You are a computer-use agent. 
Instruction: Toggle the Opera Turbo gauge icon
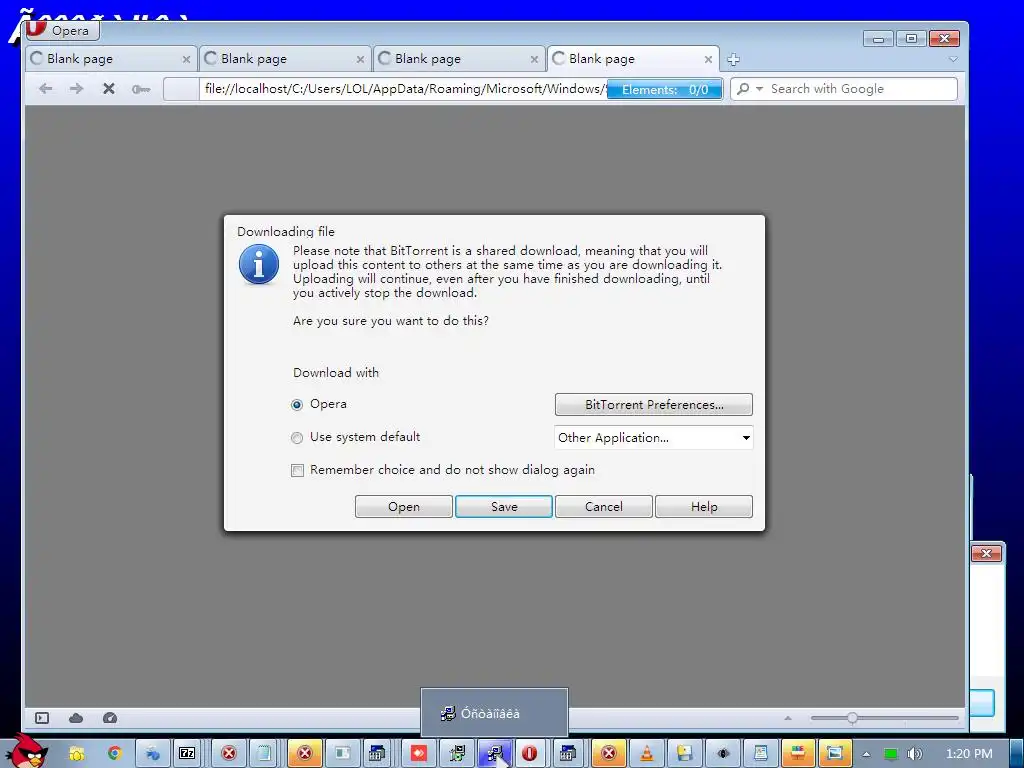[x=110, y=718]
